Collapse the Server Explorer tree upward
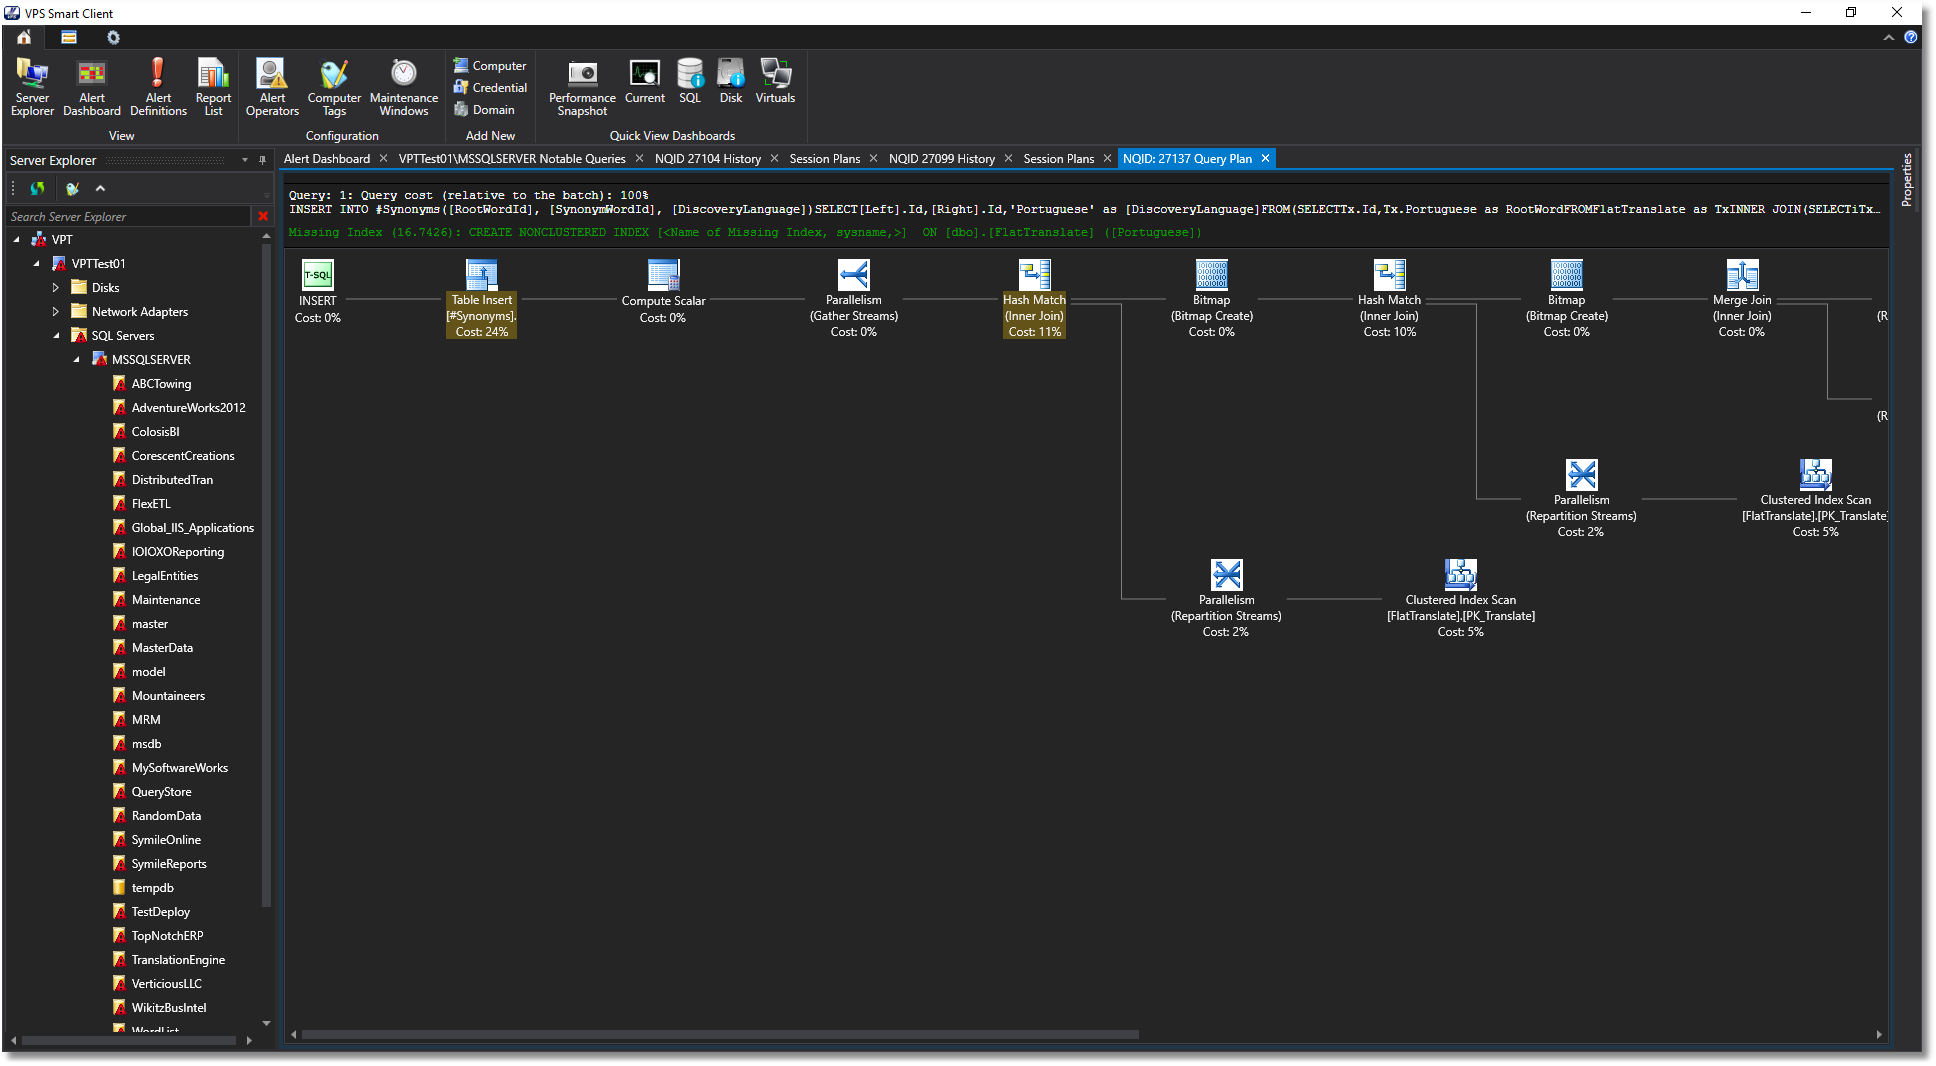 (x=100, y=188)
